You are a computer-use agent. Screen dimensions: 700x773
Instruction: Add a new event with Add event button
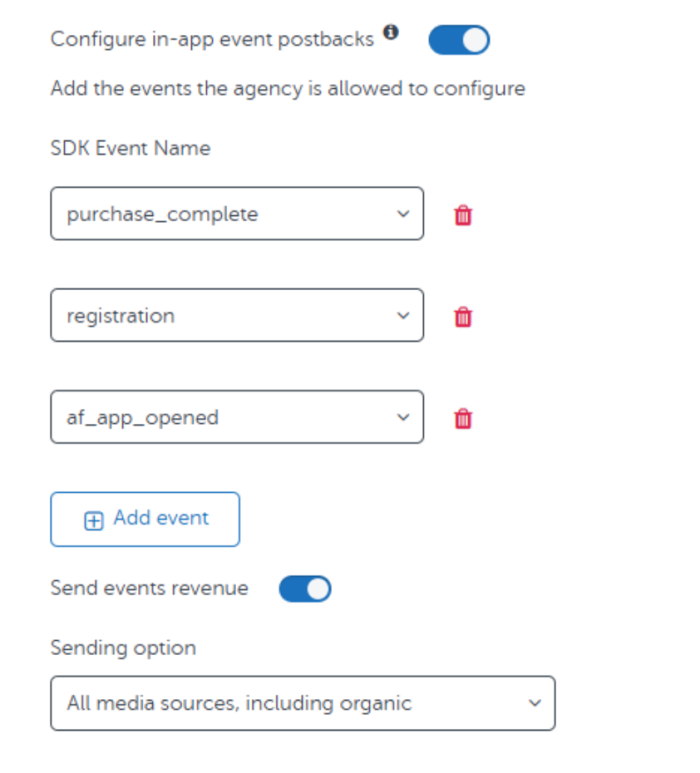pyautogui.click(x=145, y=519)
